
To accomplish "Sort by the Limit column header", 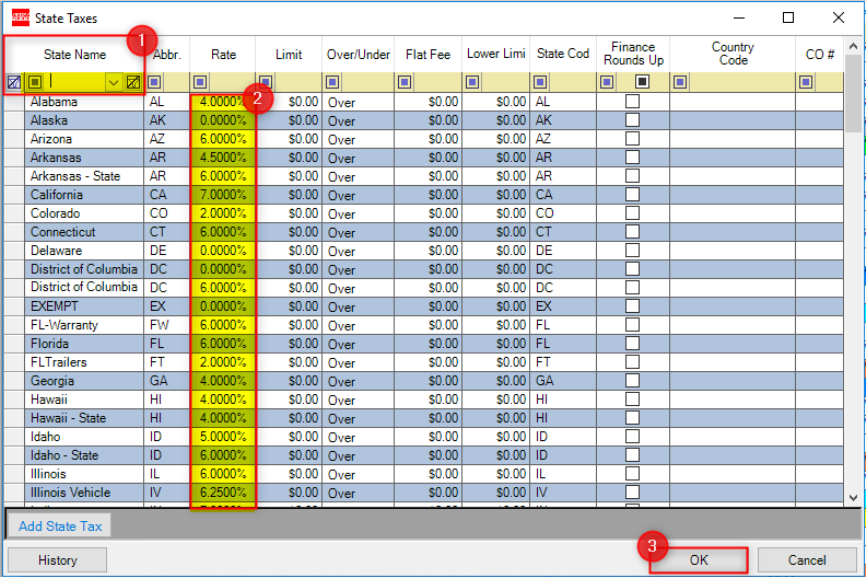I will click(288, 54).
